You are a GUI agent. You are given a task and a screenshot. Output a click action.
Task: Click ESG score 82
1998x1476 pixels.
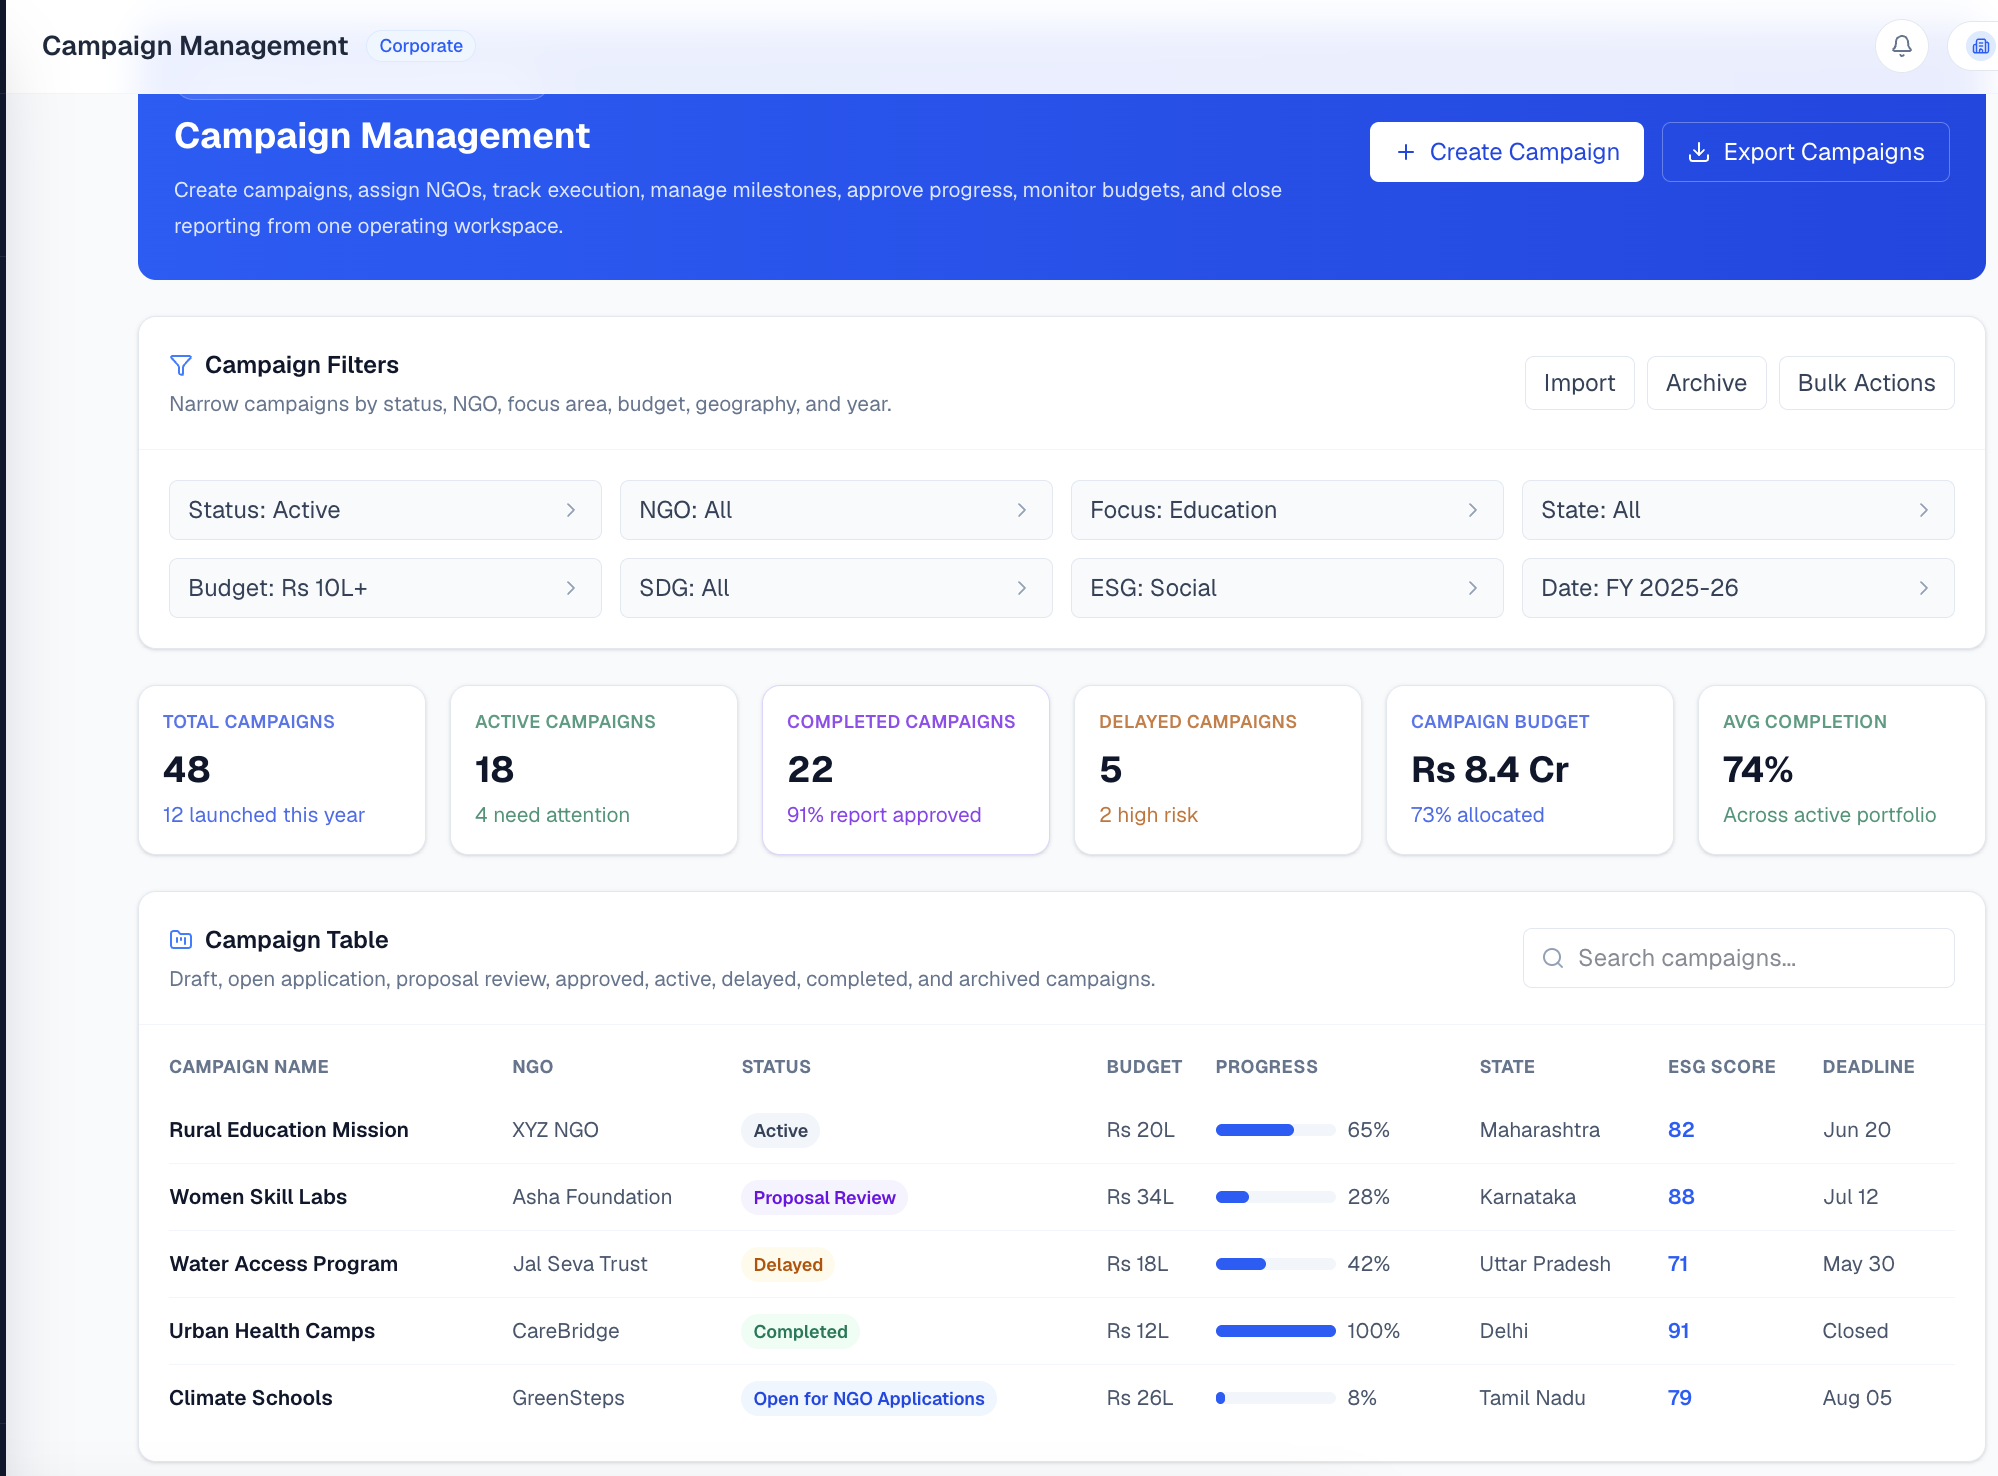[1681, 1130]
